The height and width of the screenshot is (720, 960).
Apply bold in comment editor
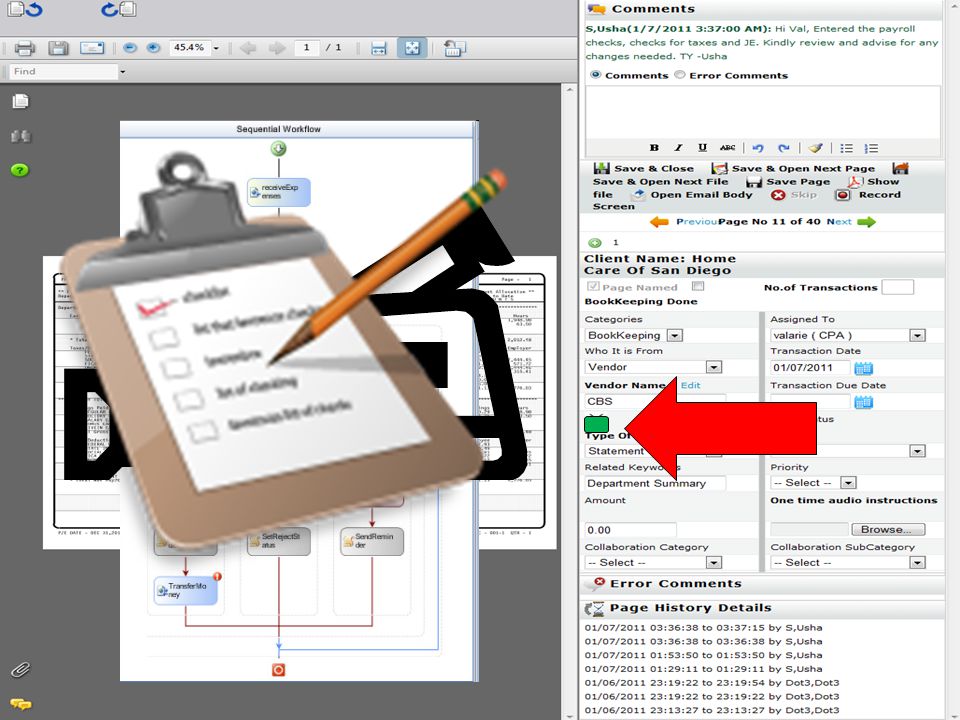tap(654, 148)
